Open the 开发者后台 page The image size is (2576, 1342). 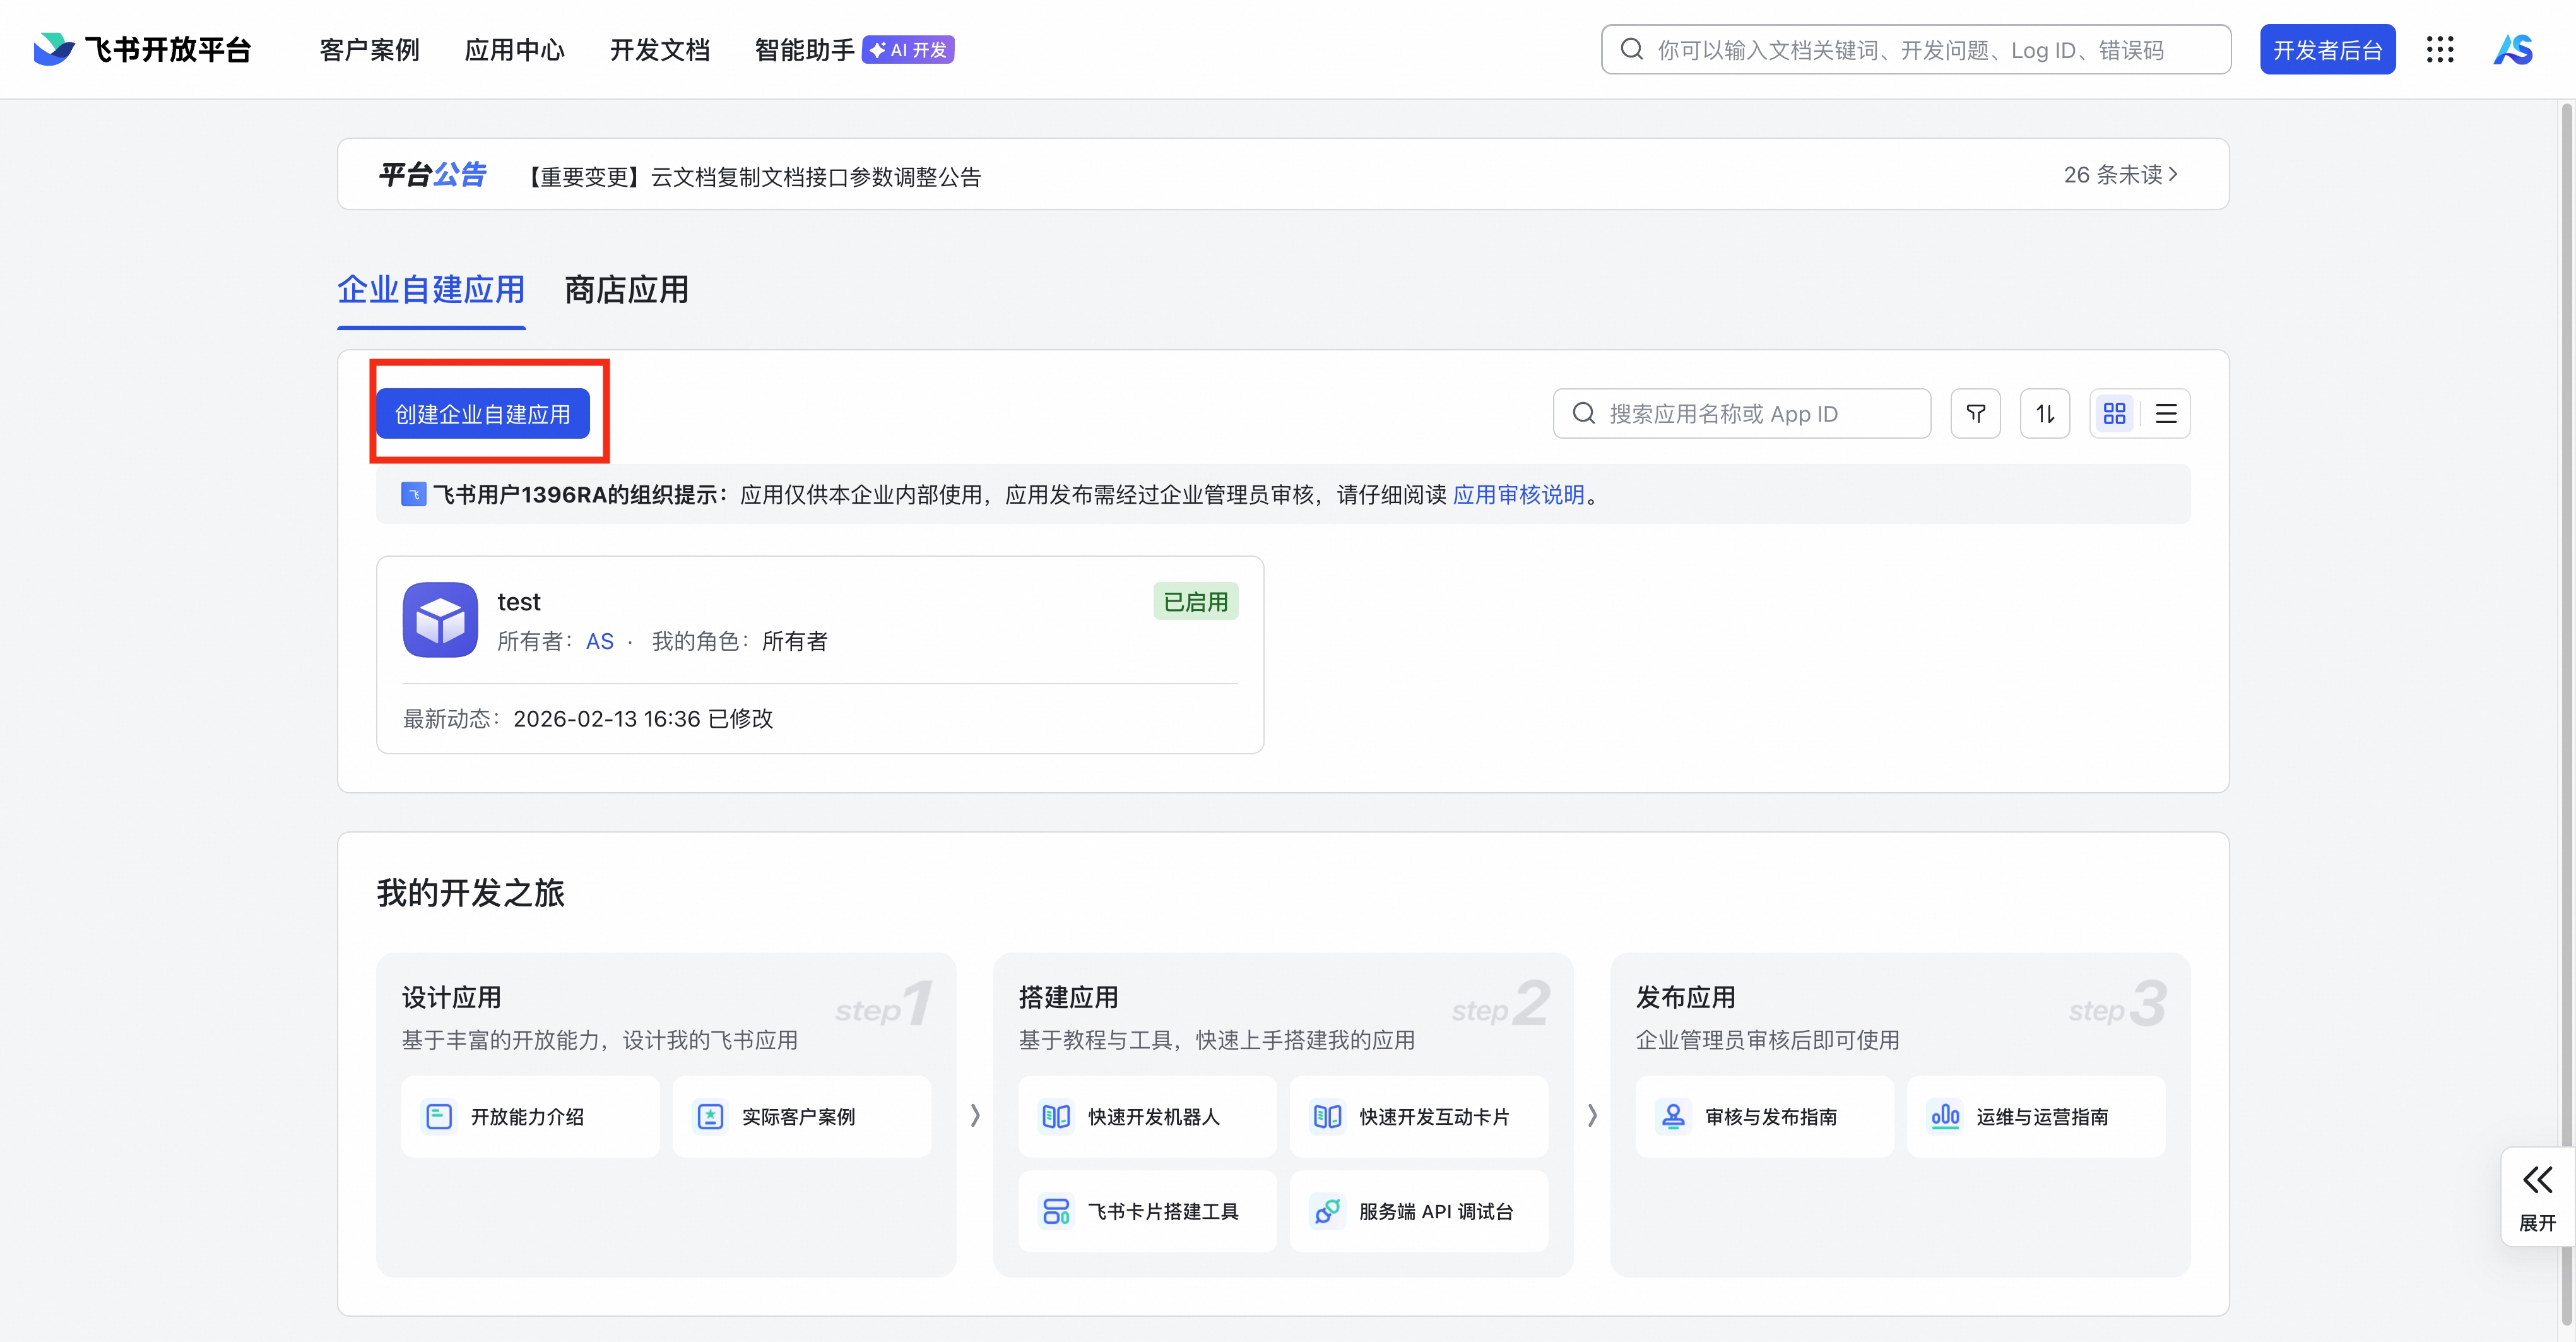pyautogui.click(x=2327, y=48)
